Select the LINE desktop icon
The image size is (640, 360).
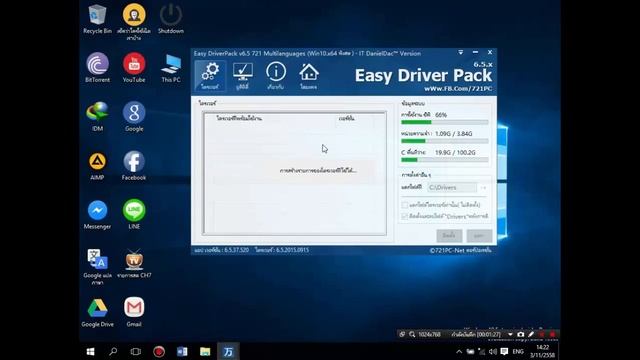coord(134,215)
